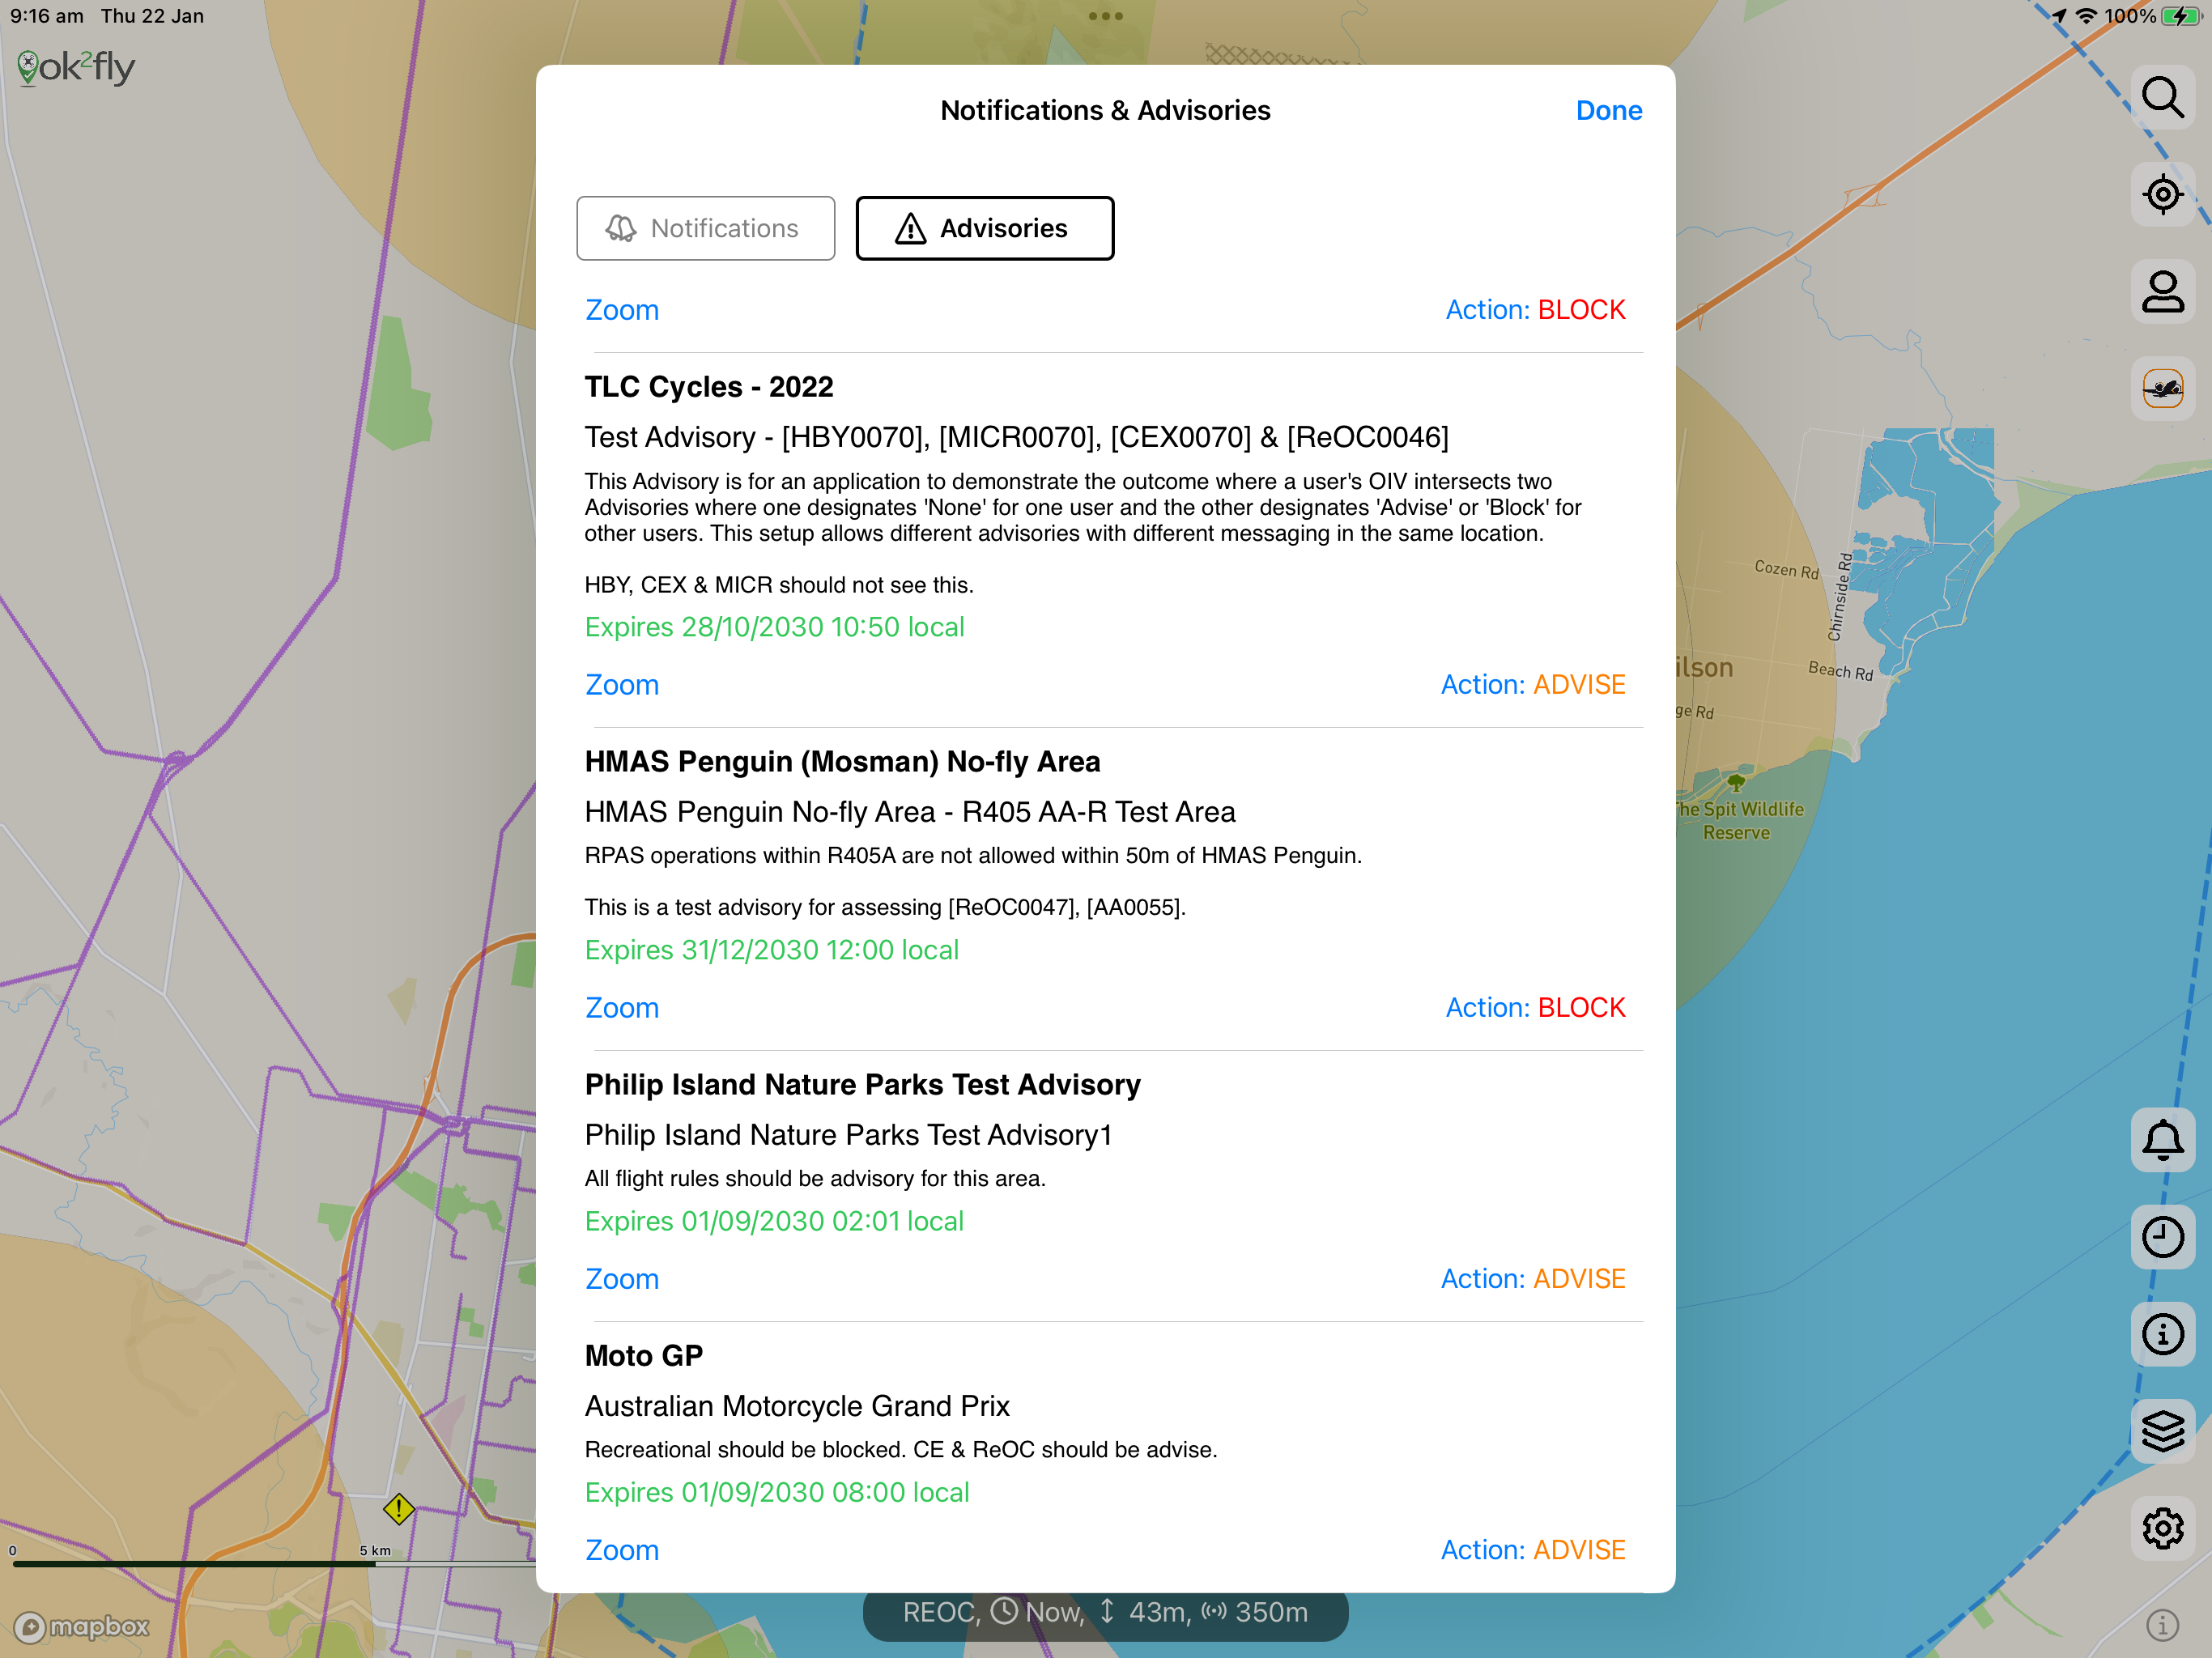This screenshot has width=2212, height=1658.
Task: Tap the expiry text 01/09/2030 02:01 local
Action: click(x=774, y=1221)
